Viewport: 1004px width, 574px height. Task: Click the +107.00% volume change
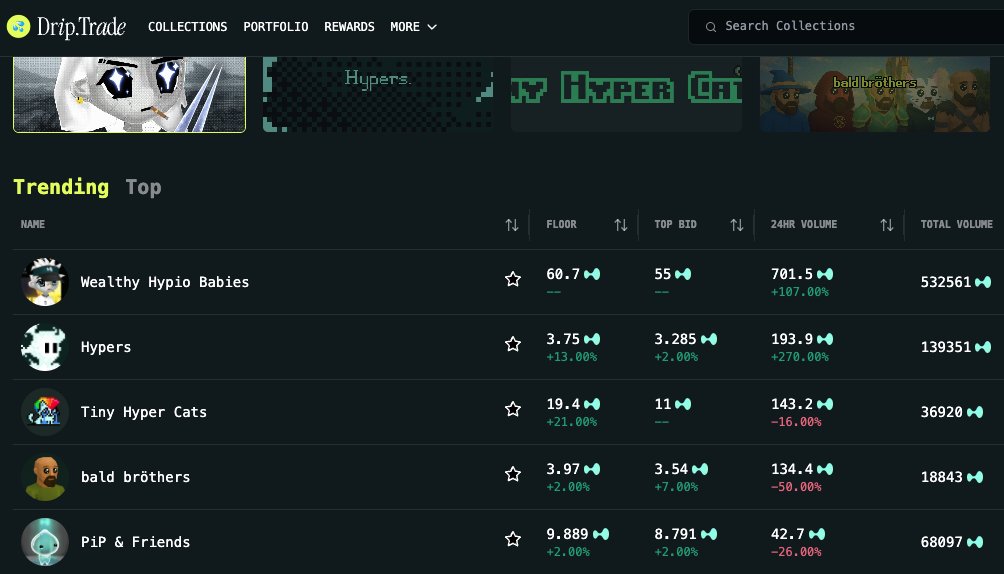point(800,292)
